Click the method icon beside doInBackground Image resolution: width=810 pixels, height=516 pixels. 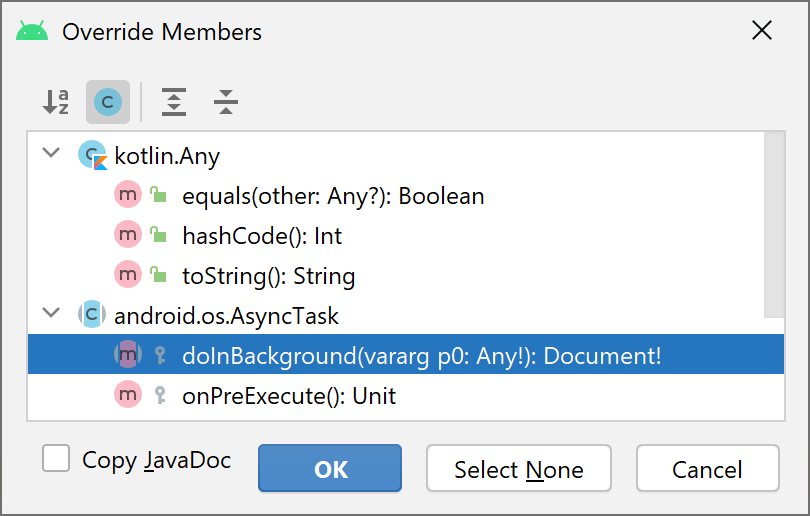(x=128, y=354)
